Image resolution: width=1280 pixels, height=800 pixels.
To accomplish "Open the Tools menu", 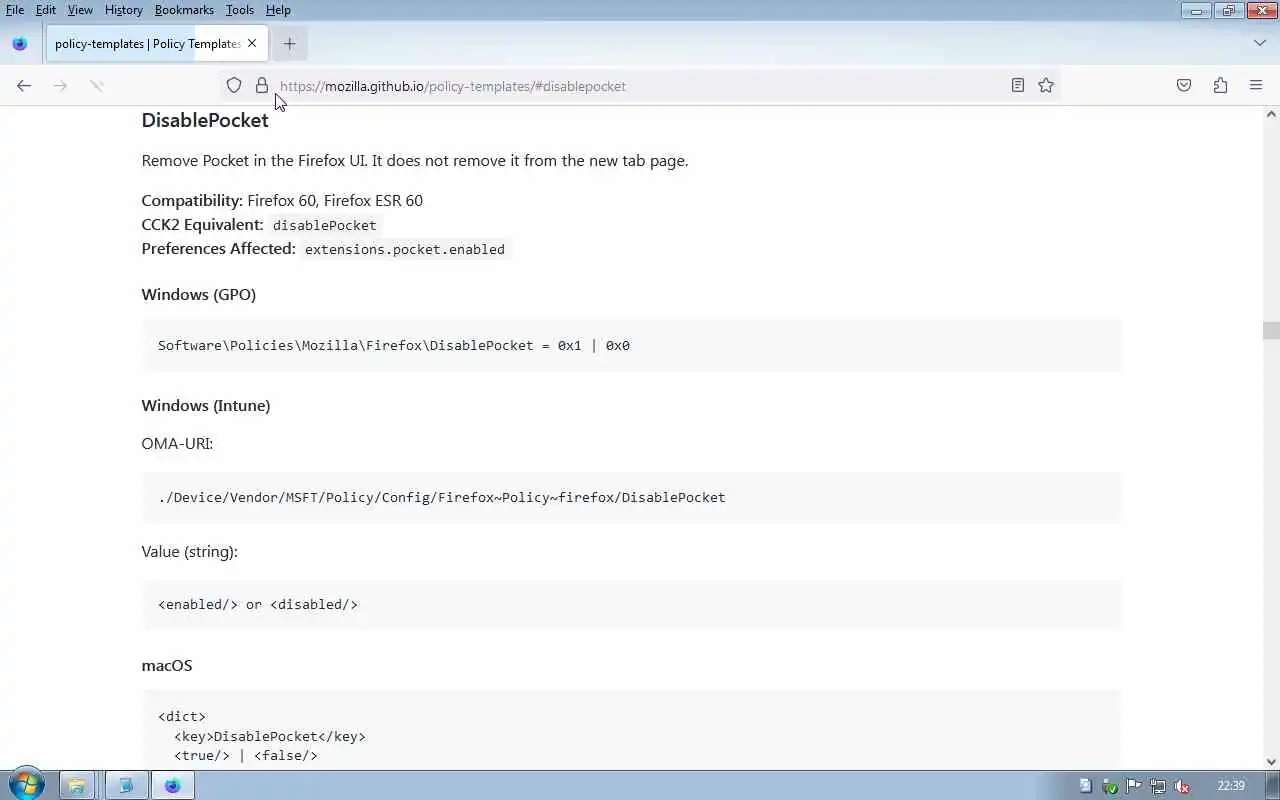I will pyautogui.click(x=240, y=10).
